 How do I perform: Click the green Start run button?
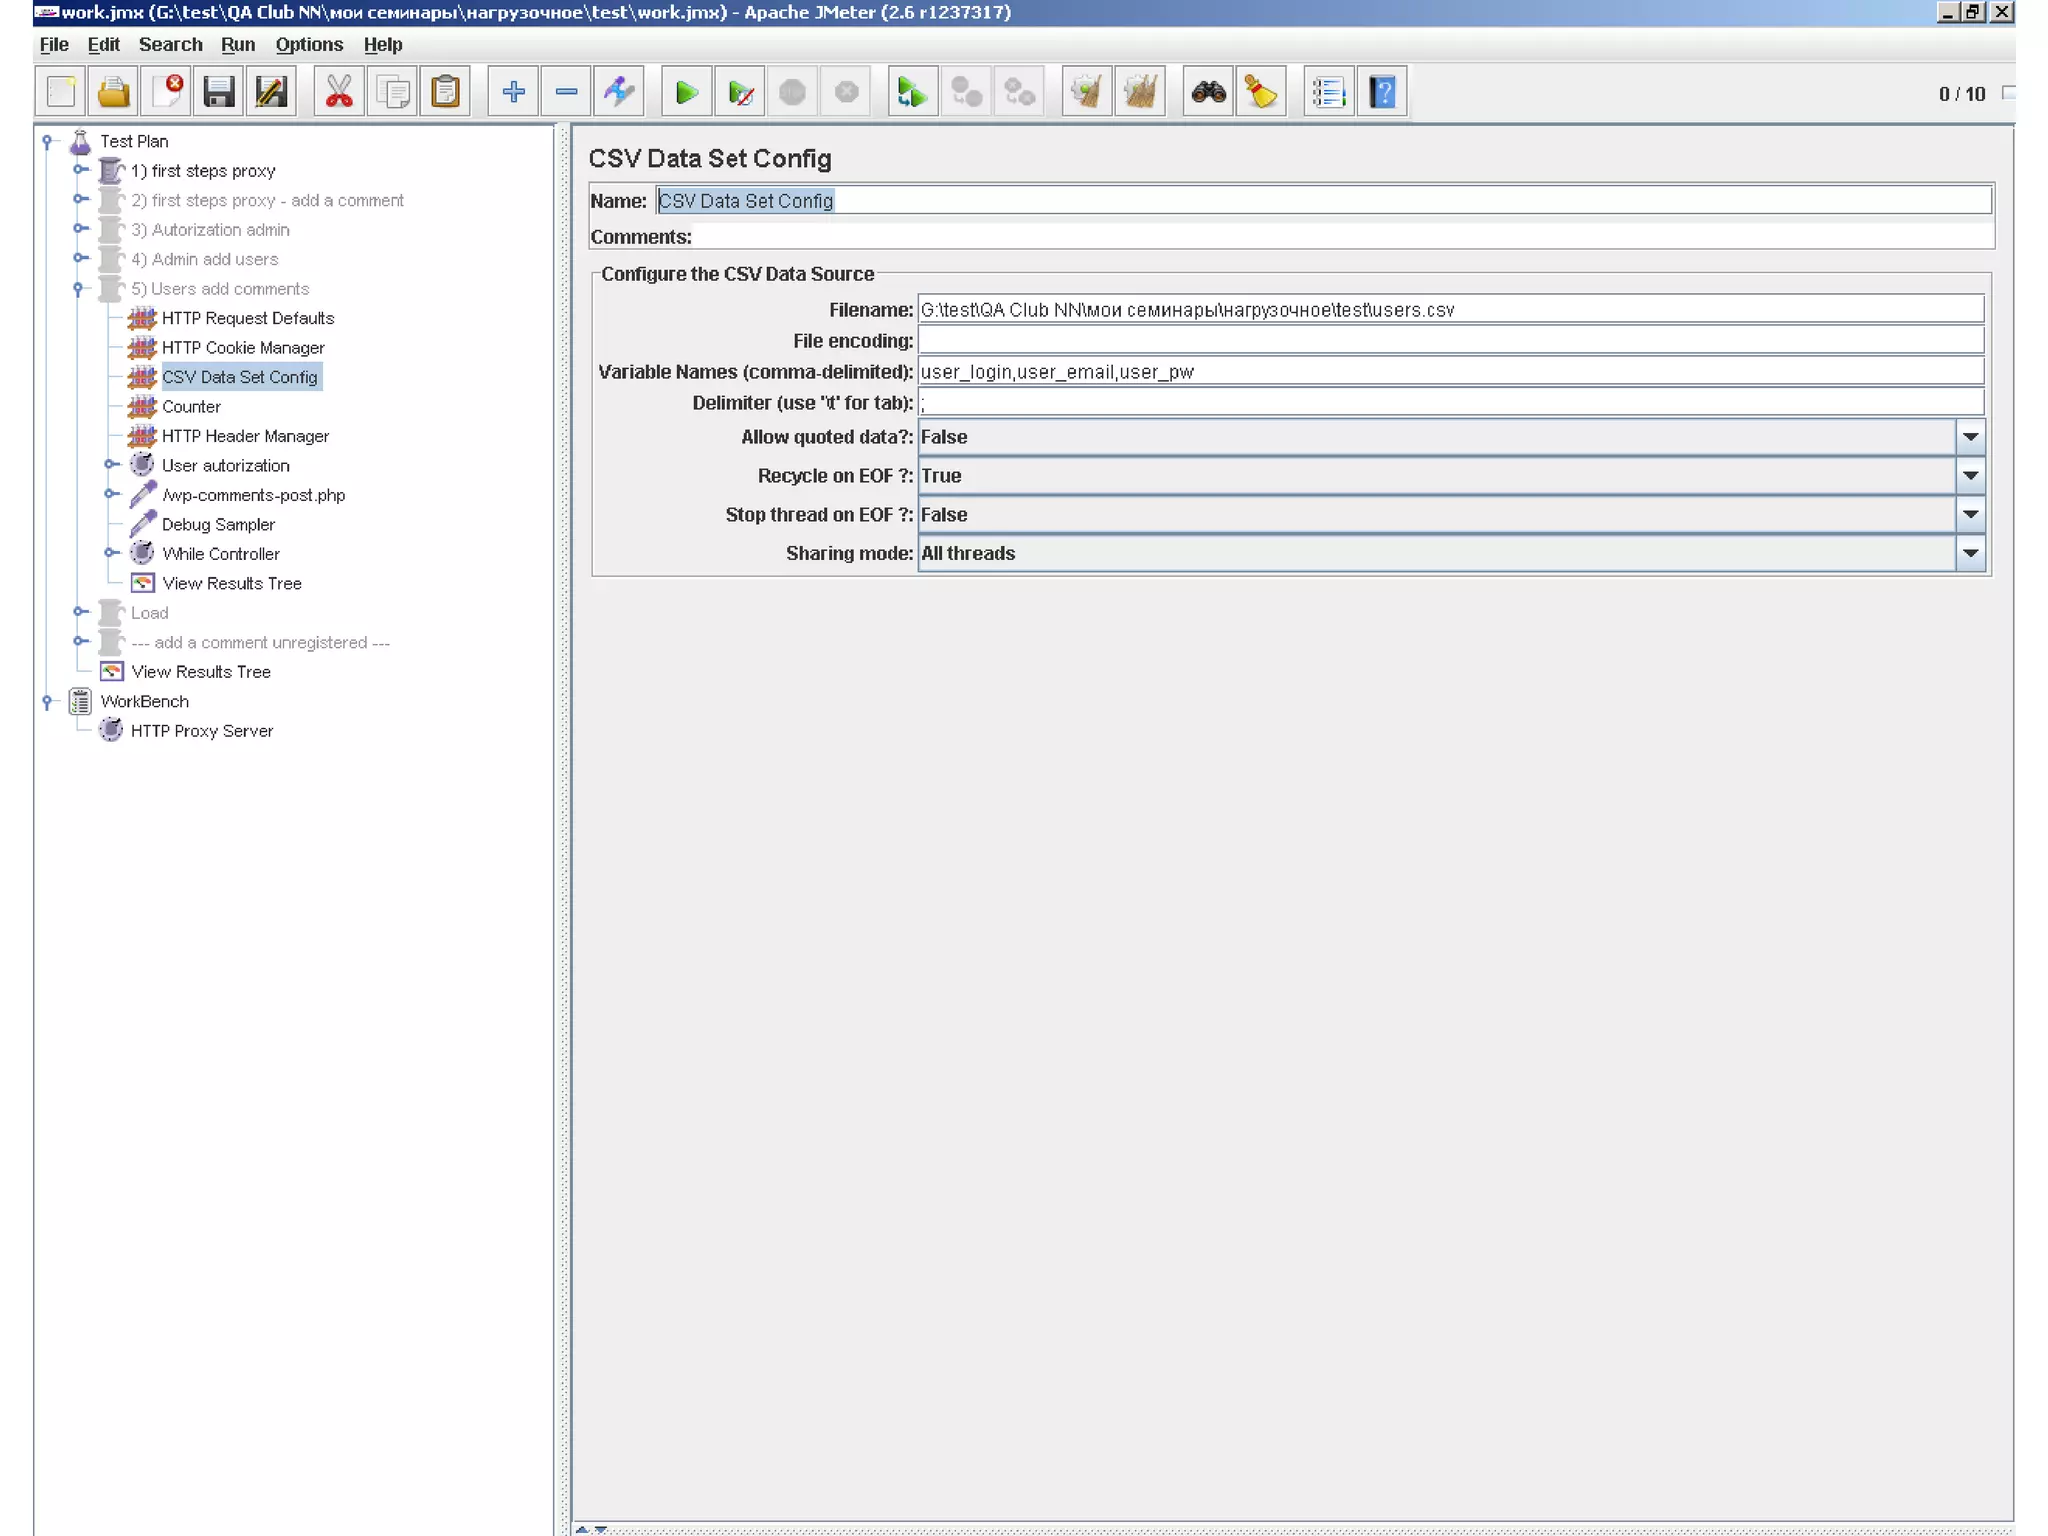(686, 93)
